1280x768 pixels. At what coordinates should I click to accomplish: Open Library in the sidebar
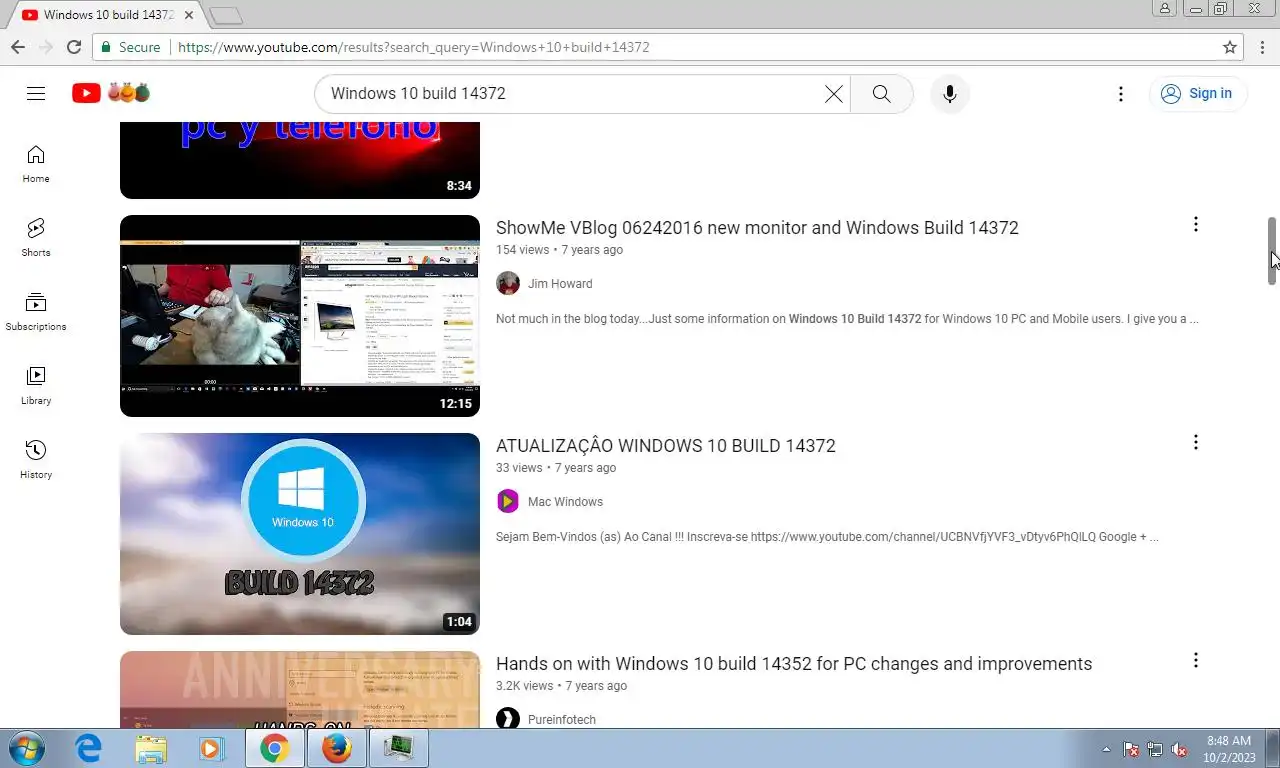(36, 385)
